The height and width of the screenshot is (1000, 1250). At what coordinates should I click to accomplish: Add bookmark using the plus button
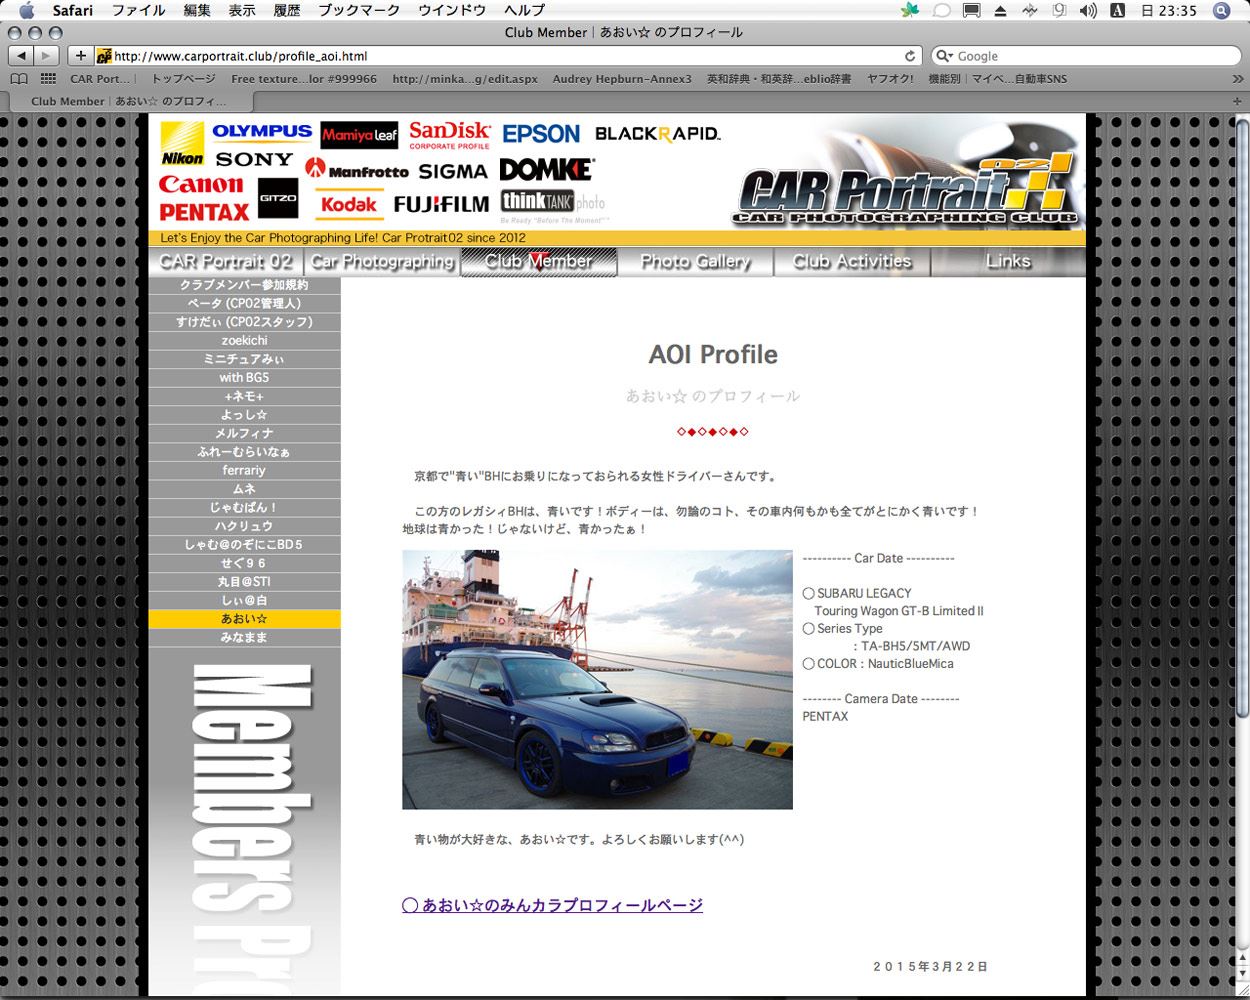(x=81, y=56)
